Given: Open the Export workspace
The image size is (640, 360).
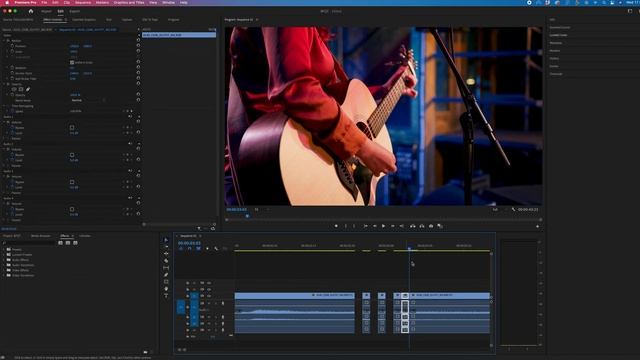Looking at the screenshot, I should click(x=75, y=11).
